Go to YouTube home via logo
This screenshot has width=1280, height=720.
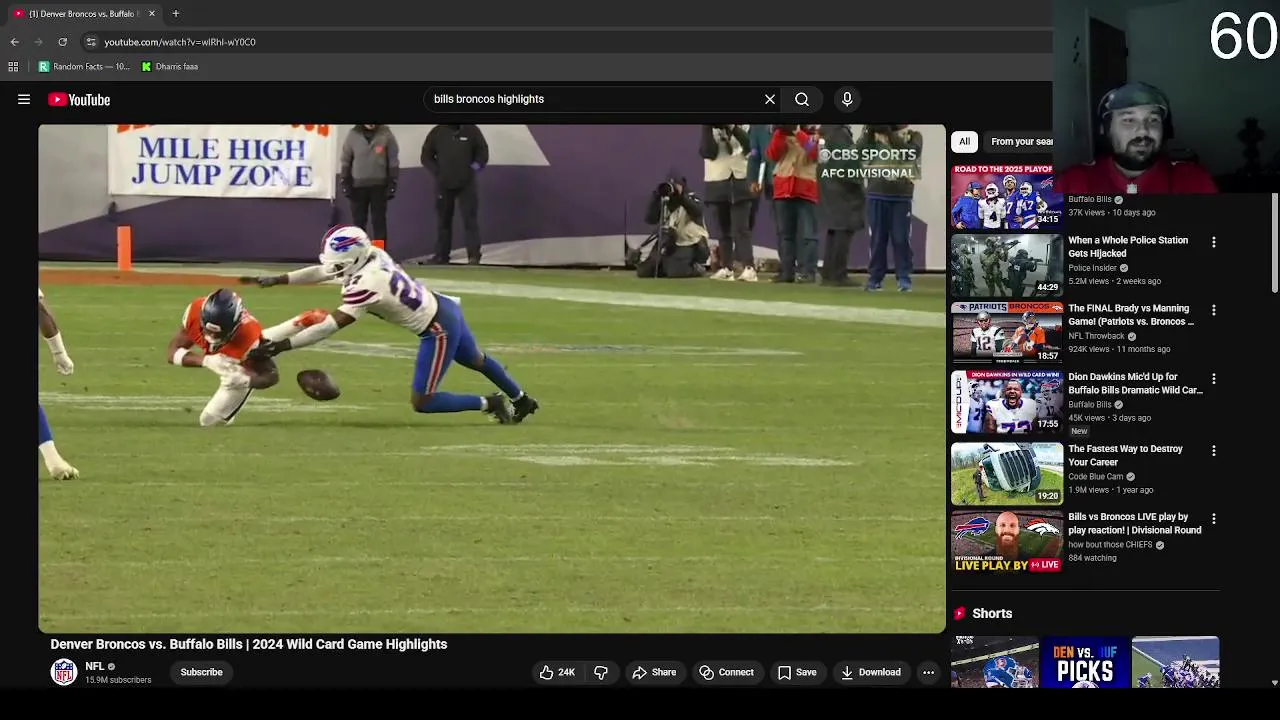[79, 99]
